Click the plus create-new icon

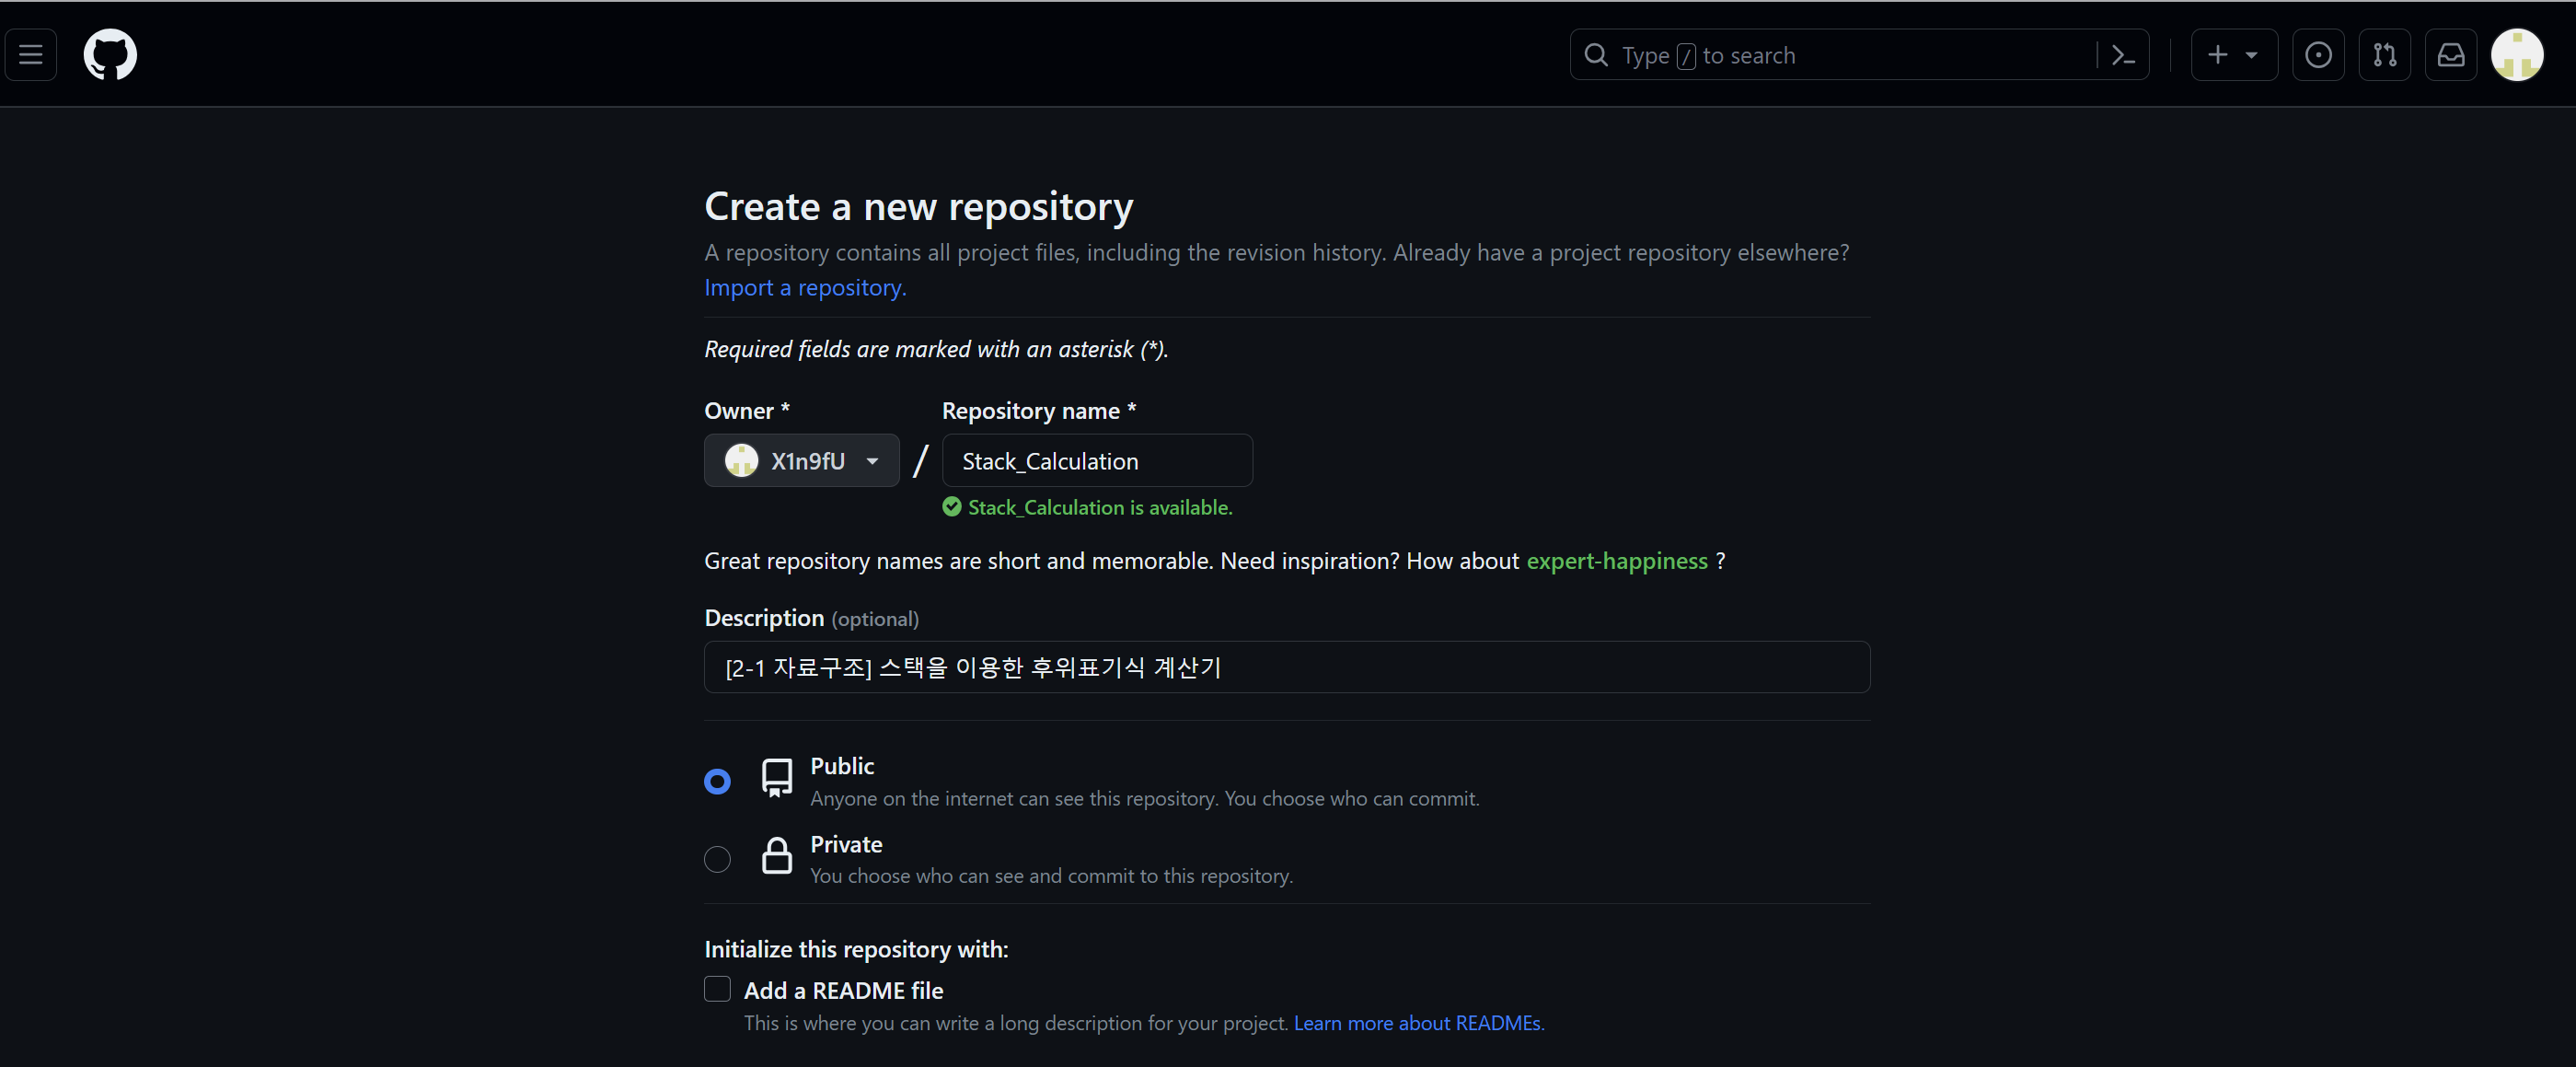click(x=2217, y=55)
